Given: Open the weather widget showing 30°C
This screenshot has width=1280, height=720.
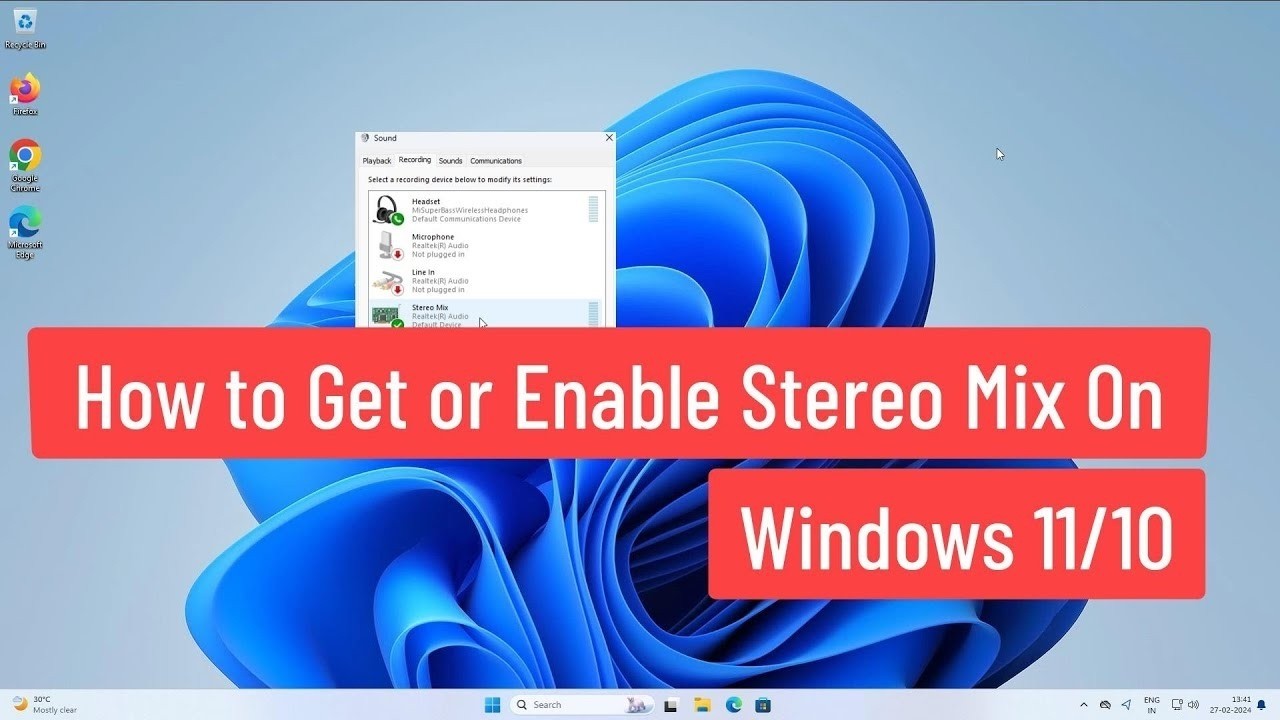Looking at the screenshot, I should tap(44, 705).
